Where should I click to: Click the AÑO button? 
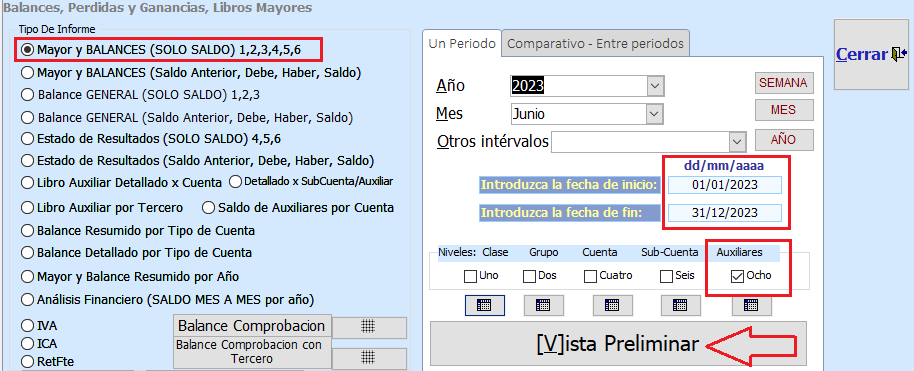[x=784, y=140]
